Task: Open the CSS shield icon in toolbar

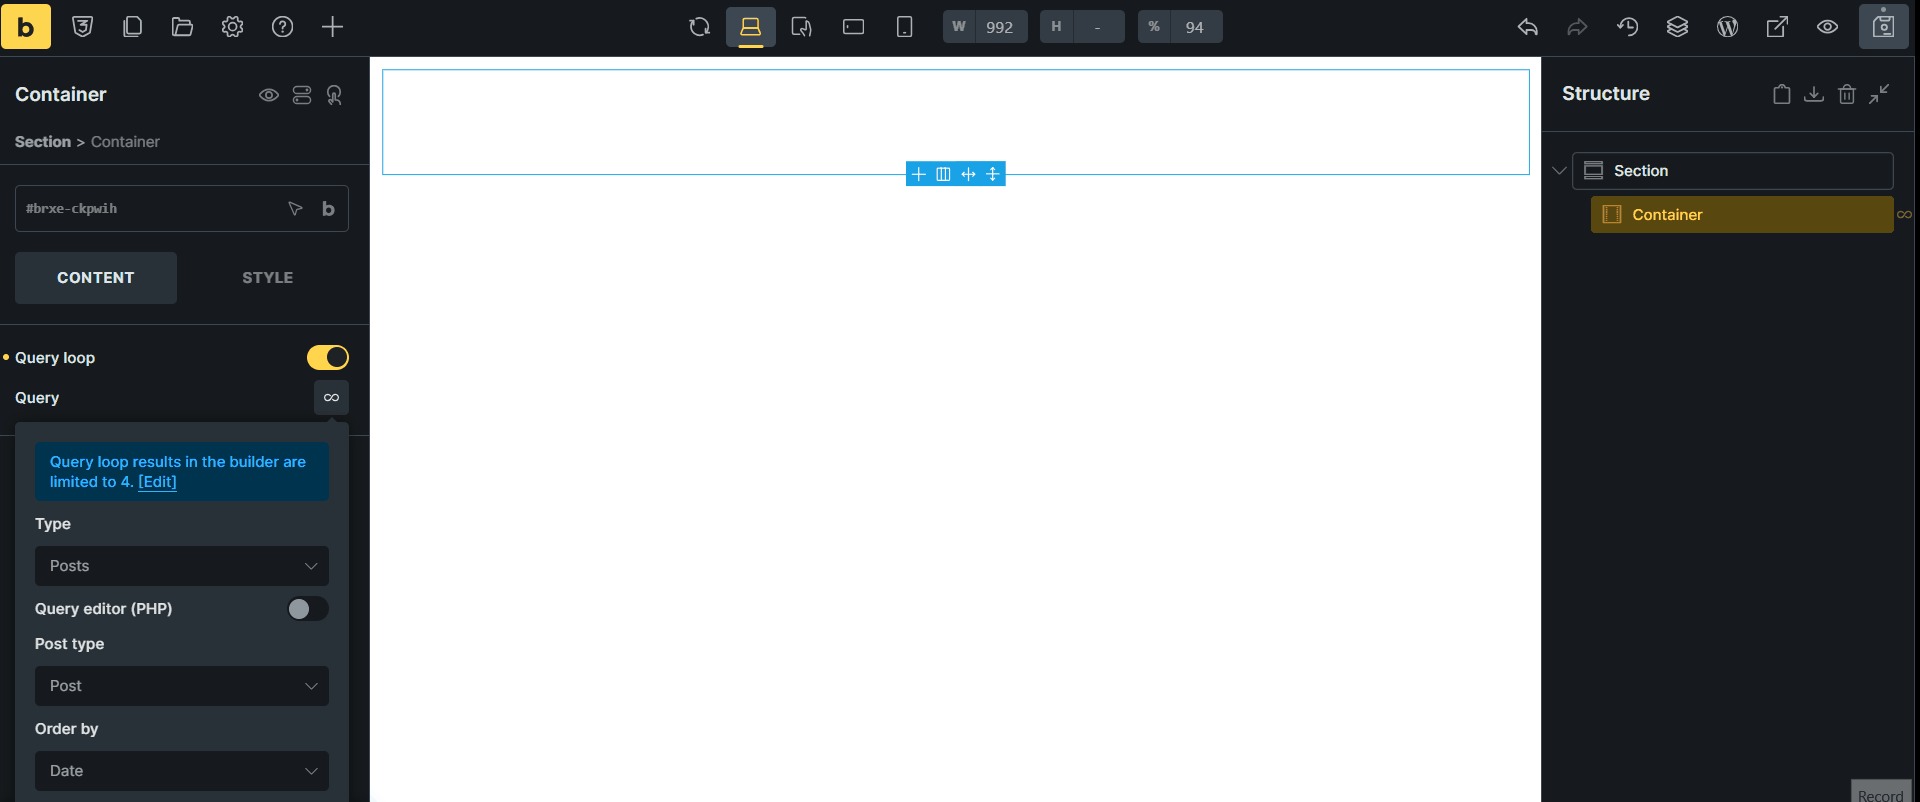Action: (x=83, y=27)
